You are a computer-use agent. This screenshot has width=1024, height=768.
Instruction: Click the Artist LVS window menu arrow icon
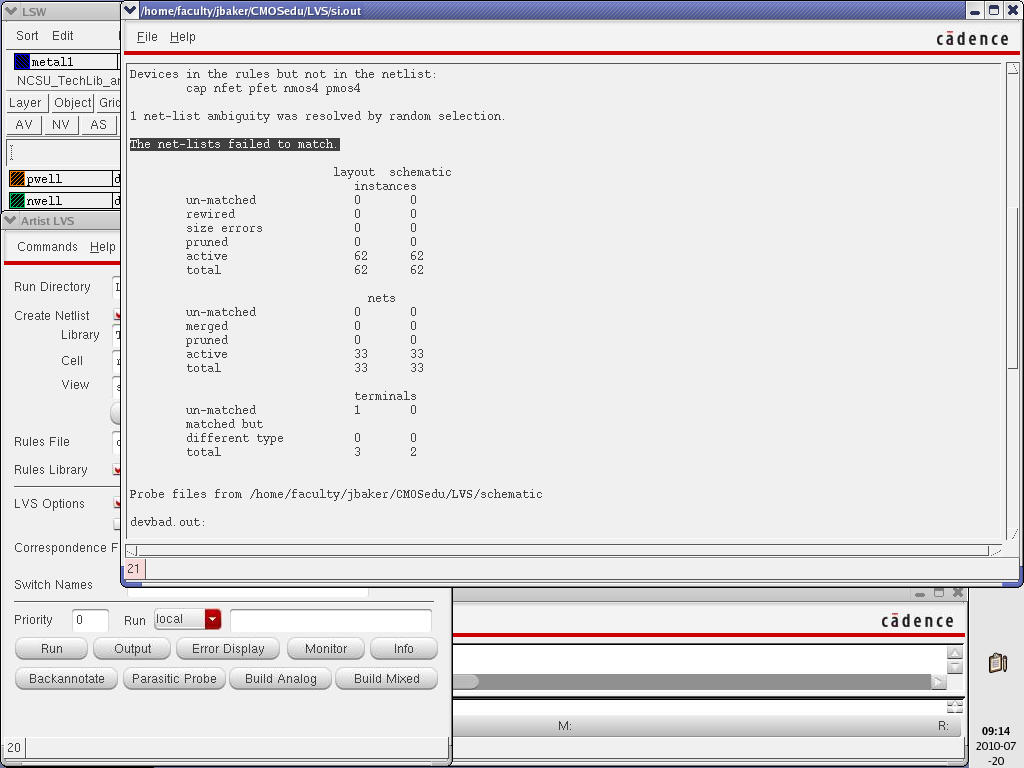click(x=10, y=221)
